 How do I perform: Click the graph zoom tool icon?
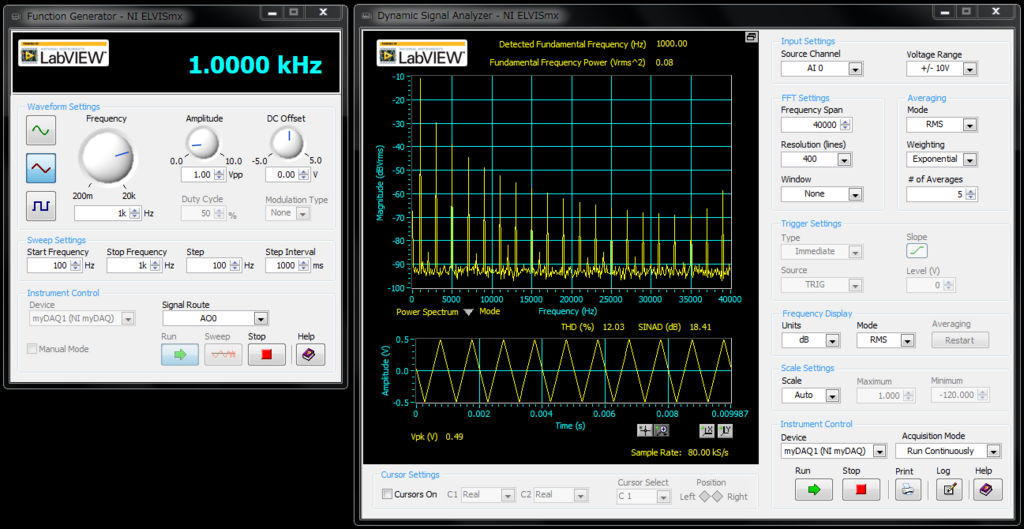coord(661,430)
